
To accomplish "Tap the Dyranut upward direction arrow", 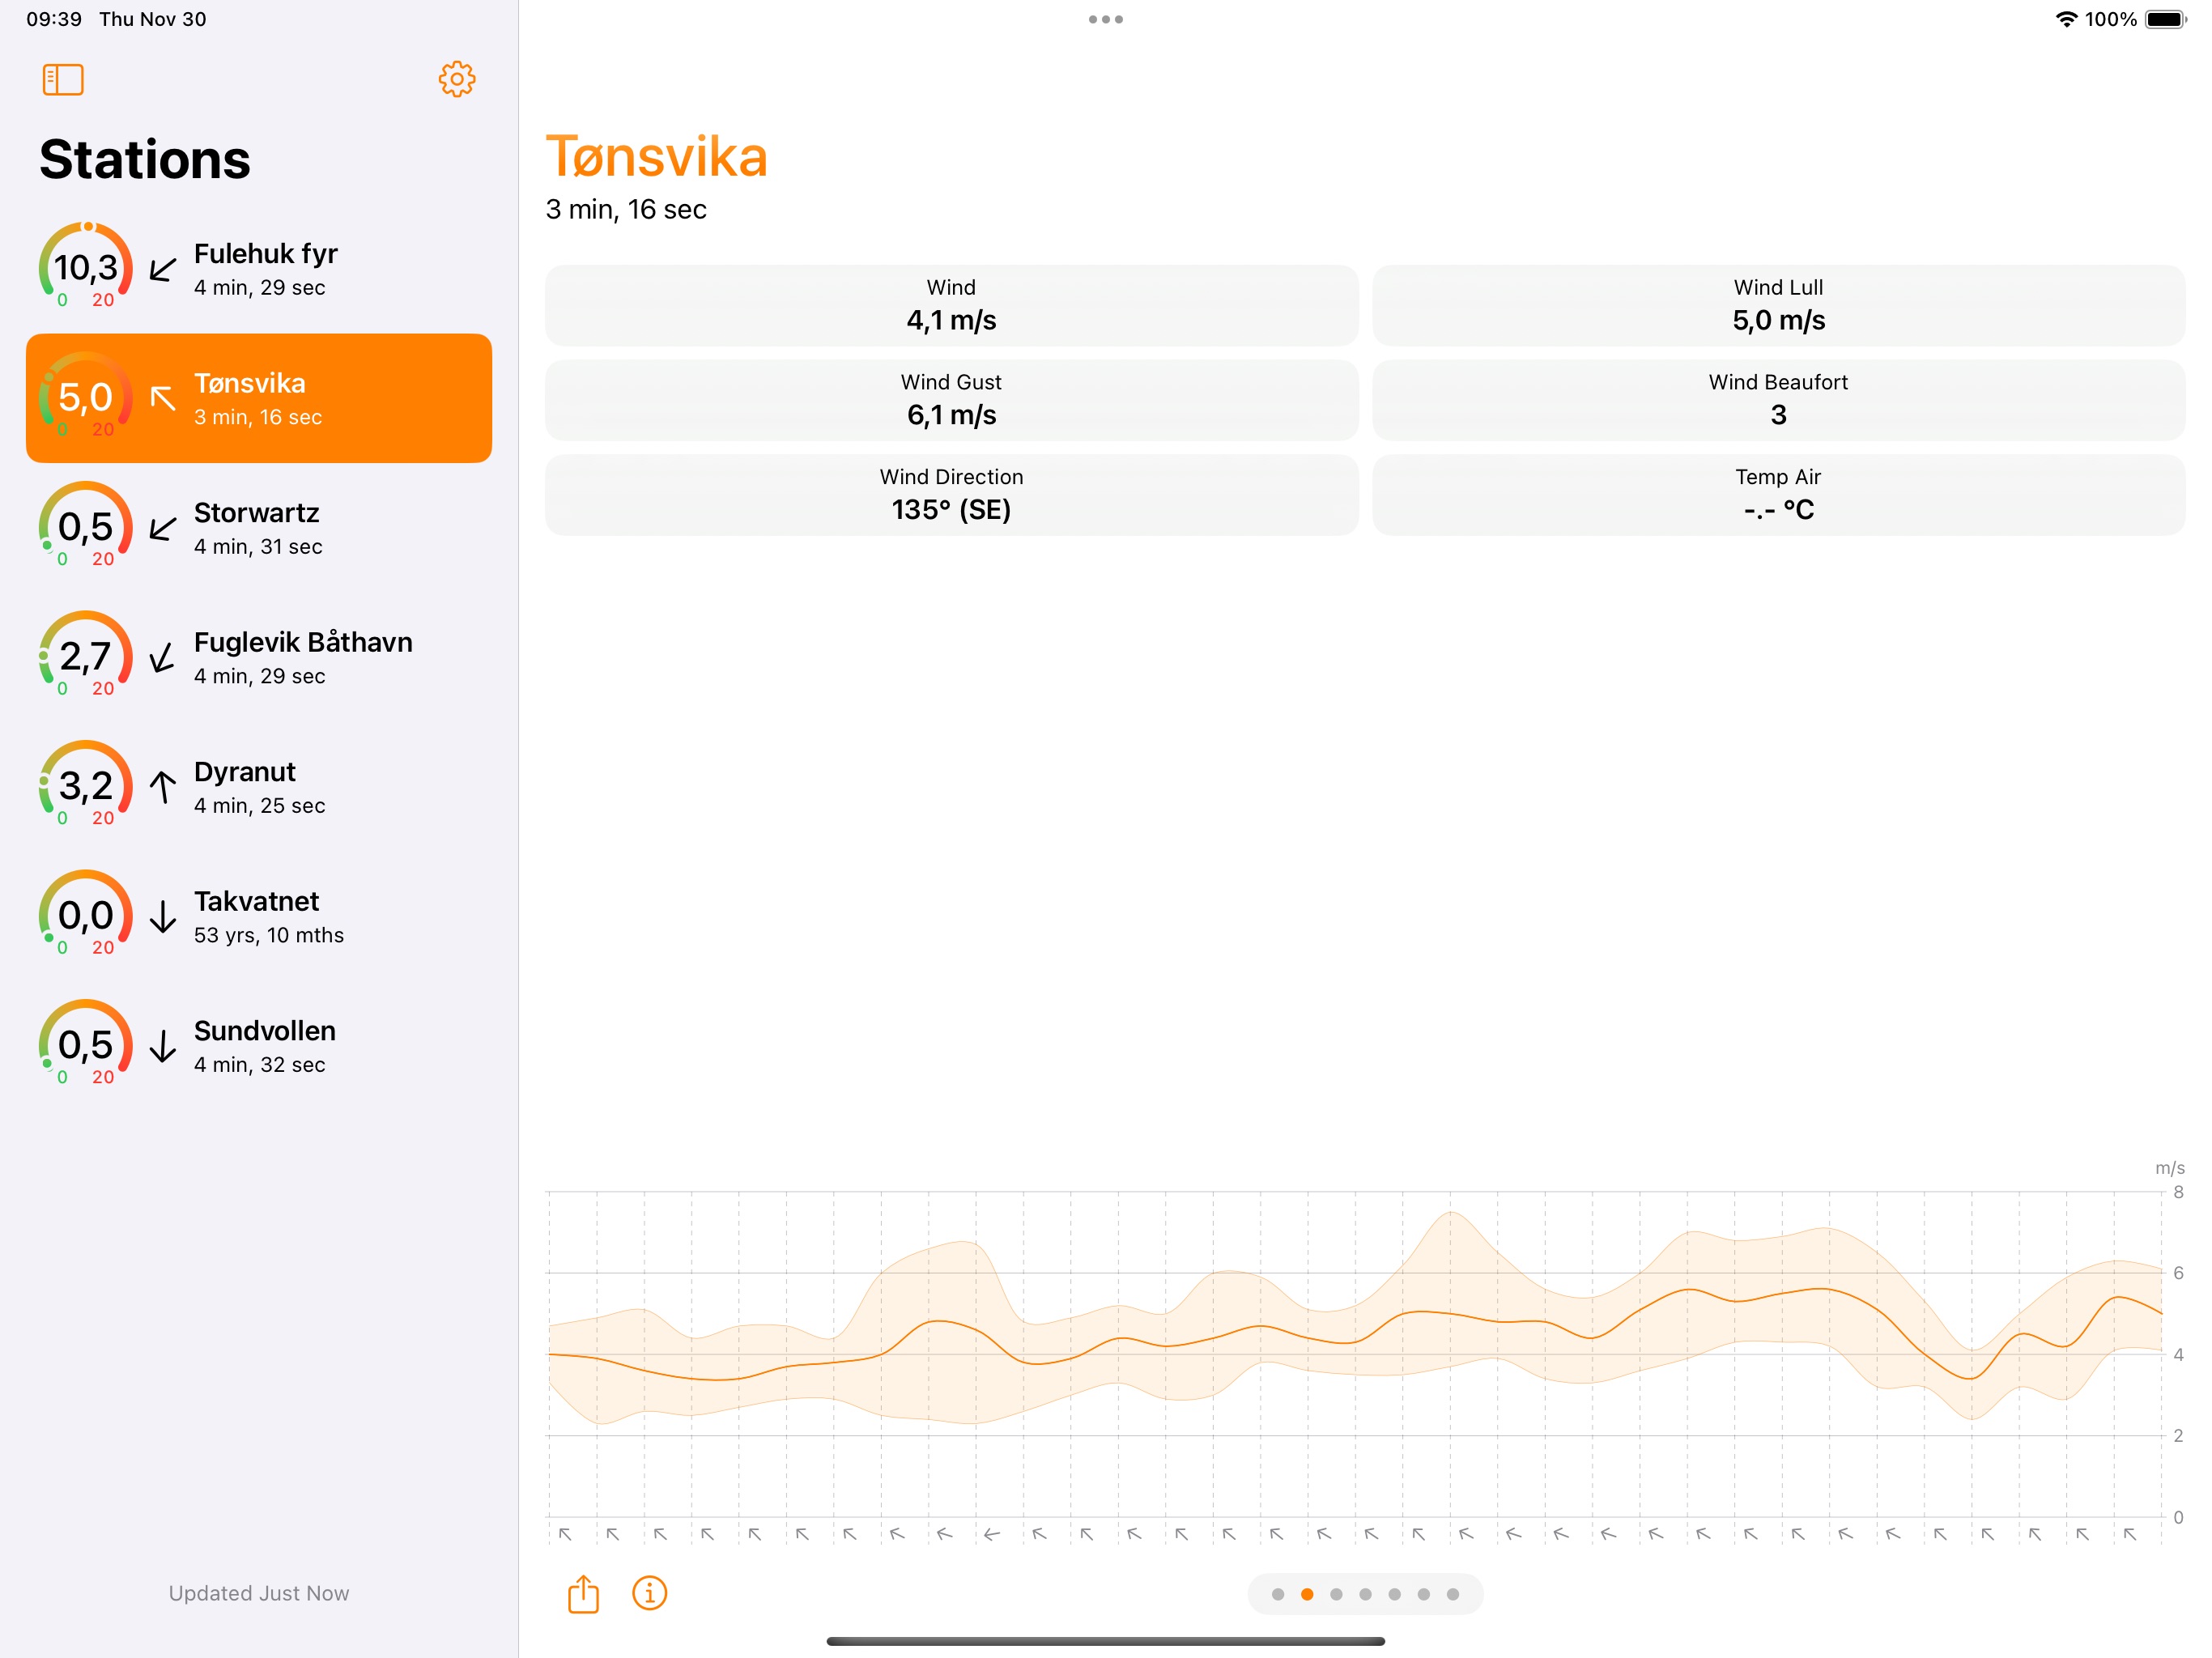I will [x=163, y=787].
